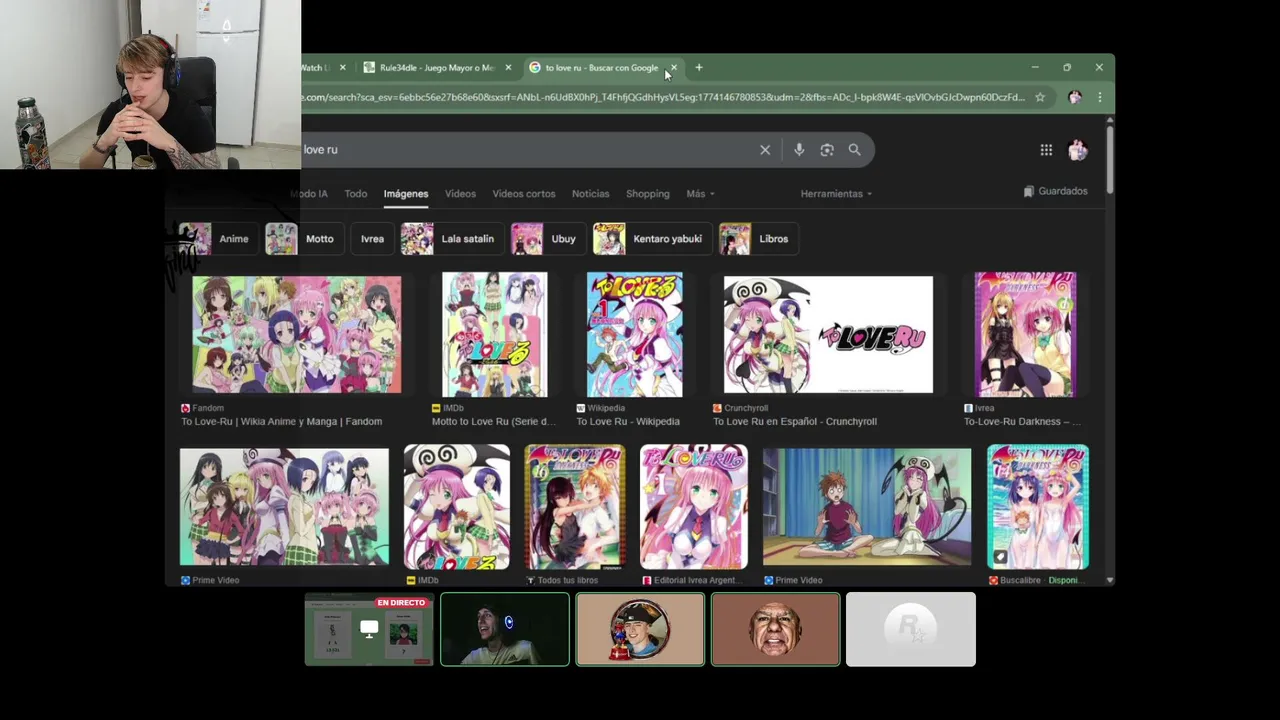Close the Rule34dle tab
Viewport: 1280px width, 720px height.
tap(508, 68)
